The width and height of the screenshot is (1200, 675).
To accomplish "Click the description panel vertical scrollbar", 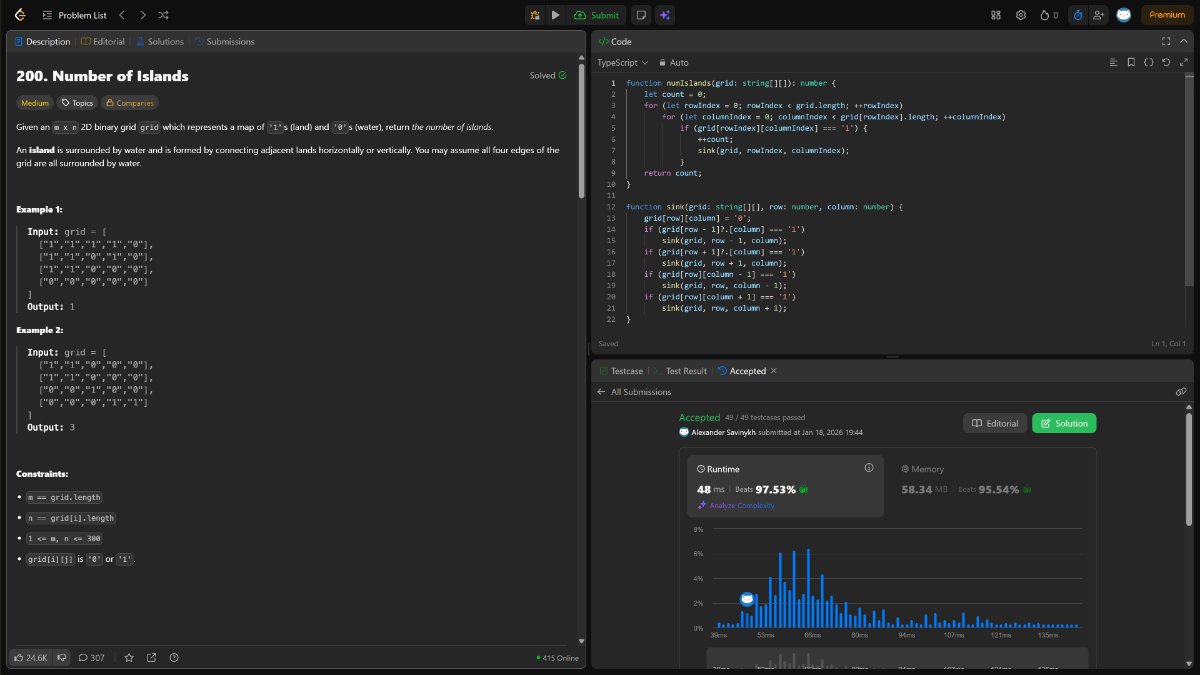I will click(x=583, y=130).
